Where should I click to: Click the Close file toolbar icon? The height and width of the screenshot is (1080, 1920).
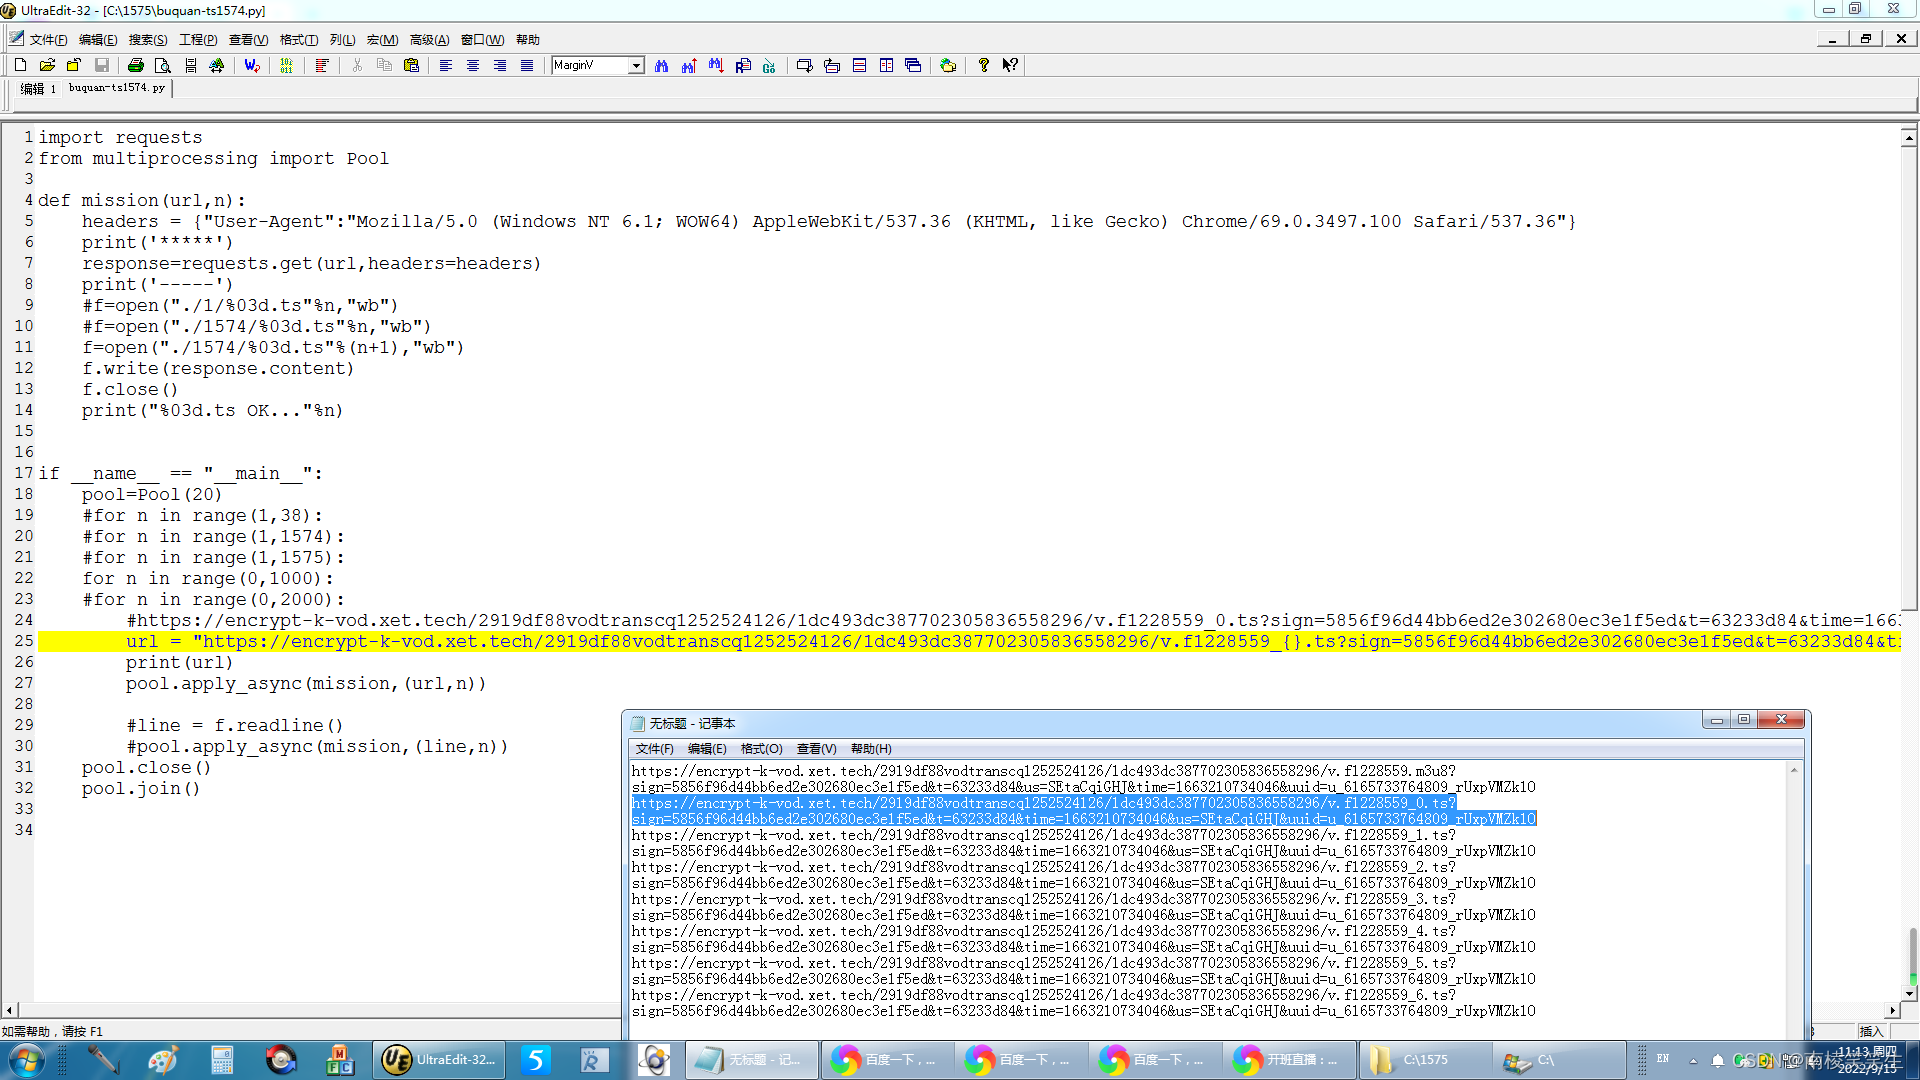tap(74, 65)
